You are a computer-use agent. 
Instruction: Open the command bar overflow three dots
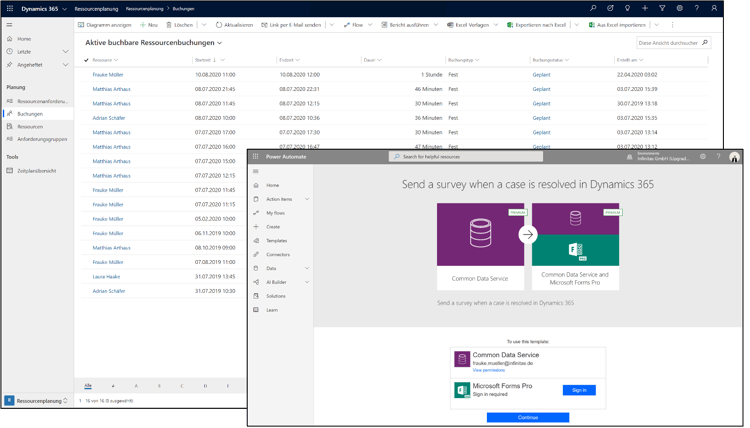672,25
